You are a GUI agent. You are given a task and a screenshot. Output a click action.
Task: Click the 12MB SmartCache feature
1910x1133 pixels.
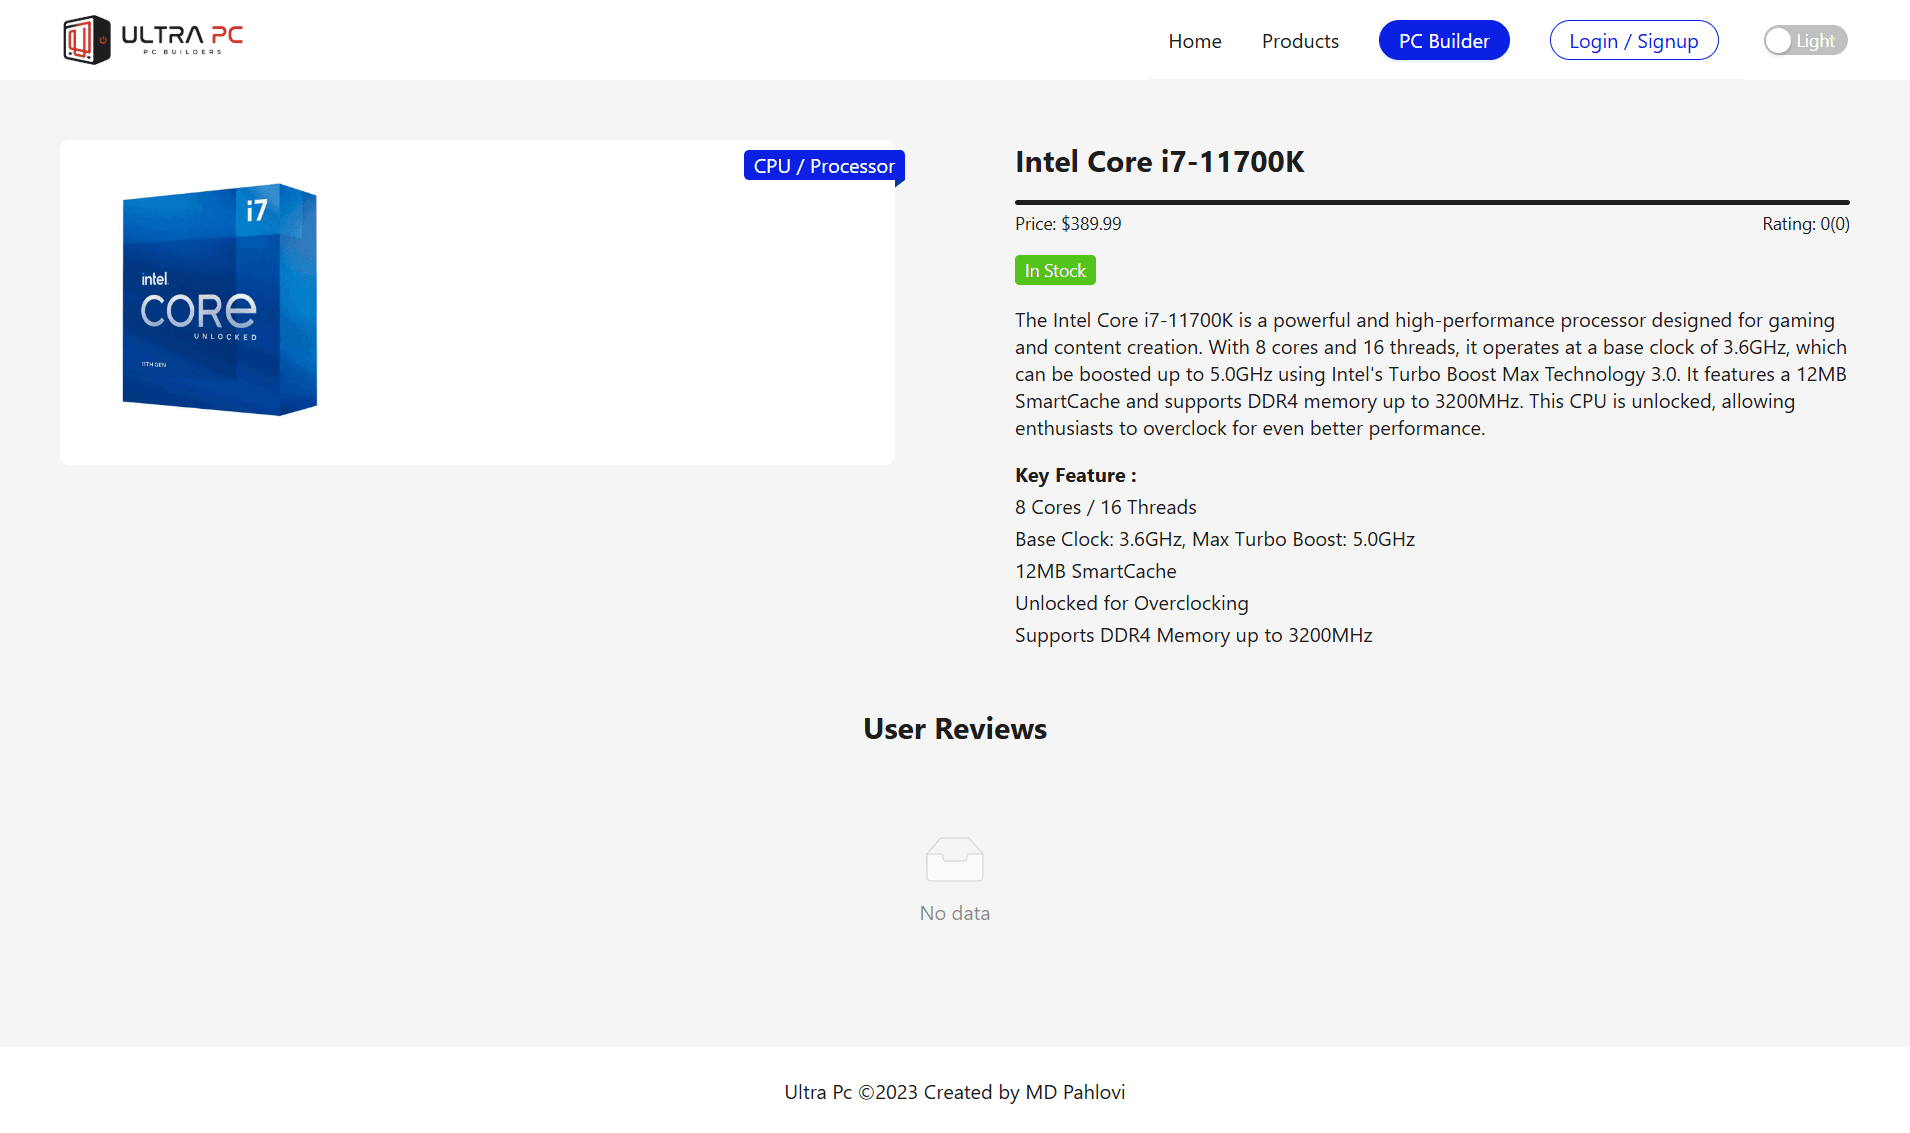[1096, 572]
